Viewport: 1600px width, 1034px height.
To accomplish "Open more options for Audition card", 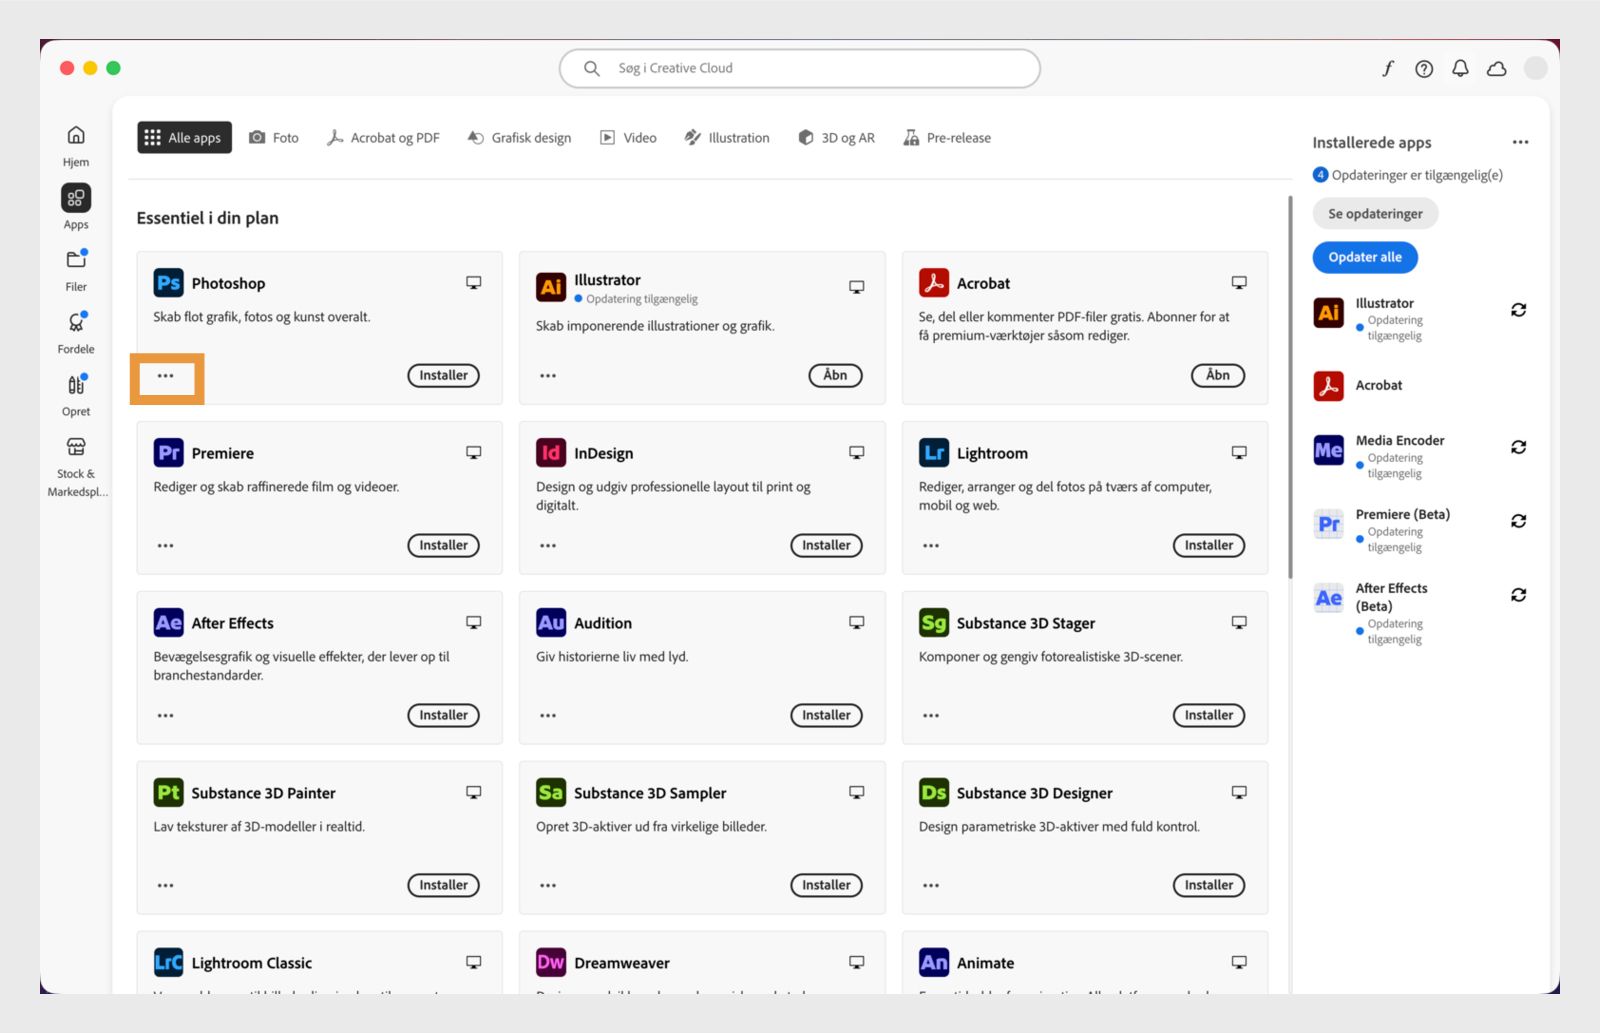I will tap(548, 716).
